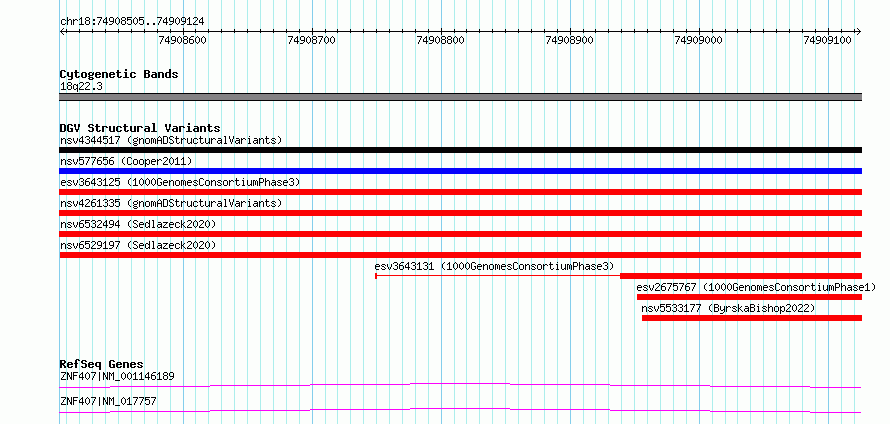Open the nsv6529197 (Sedlazeck2020) label
The image size is (890, 424).
click(x=138, y=245)
